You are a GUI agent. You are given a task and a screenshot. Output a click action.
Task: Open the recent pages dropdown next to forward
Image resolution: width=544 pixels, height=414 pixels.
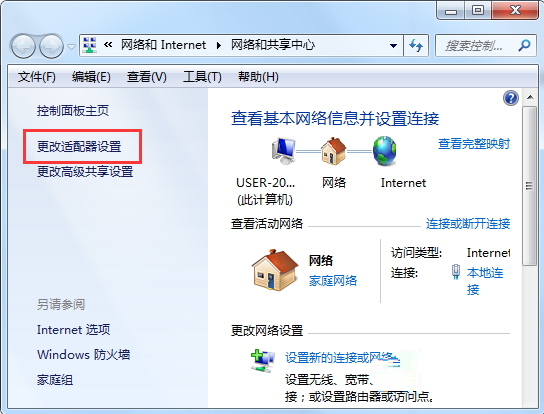[x=71, y=46]
